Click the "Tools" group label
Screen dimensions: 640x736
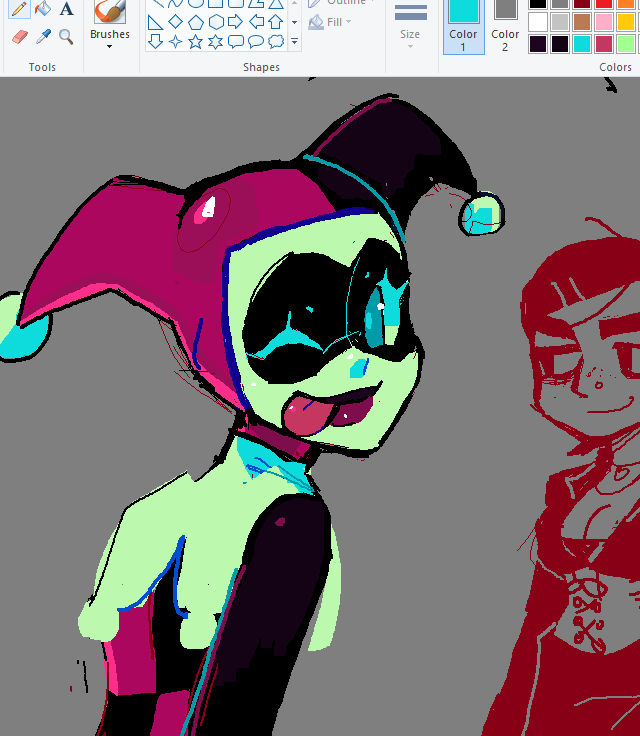click(x=42, y=67)
